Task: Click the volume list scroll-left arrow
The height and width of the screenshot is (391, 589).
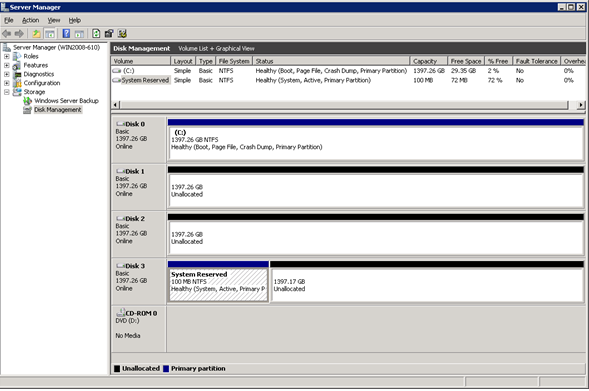Action: 115,105
